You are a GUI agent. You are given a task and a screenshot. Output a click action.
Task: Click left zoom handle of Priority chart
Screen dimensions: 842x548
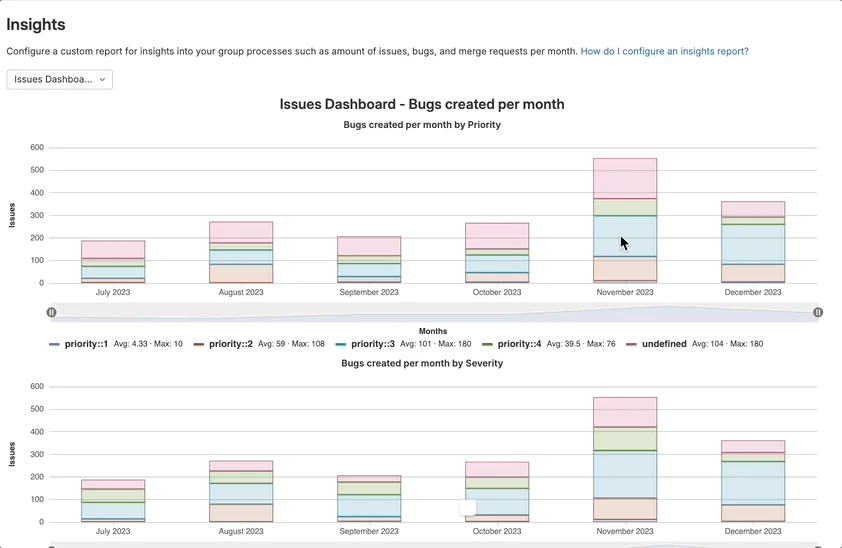coord(51,312)
